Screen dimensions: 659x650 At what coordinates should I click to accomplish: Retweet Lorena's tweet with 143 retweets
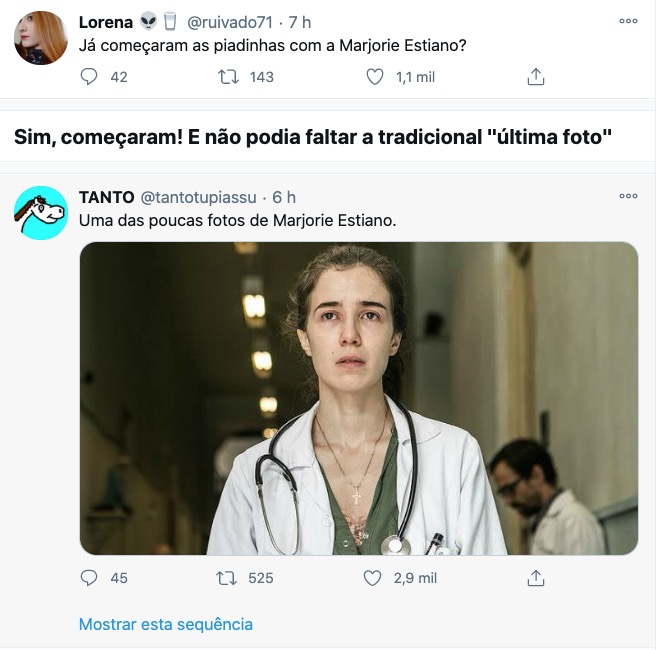tap(228, 77)
